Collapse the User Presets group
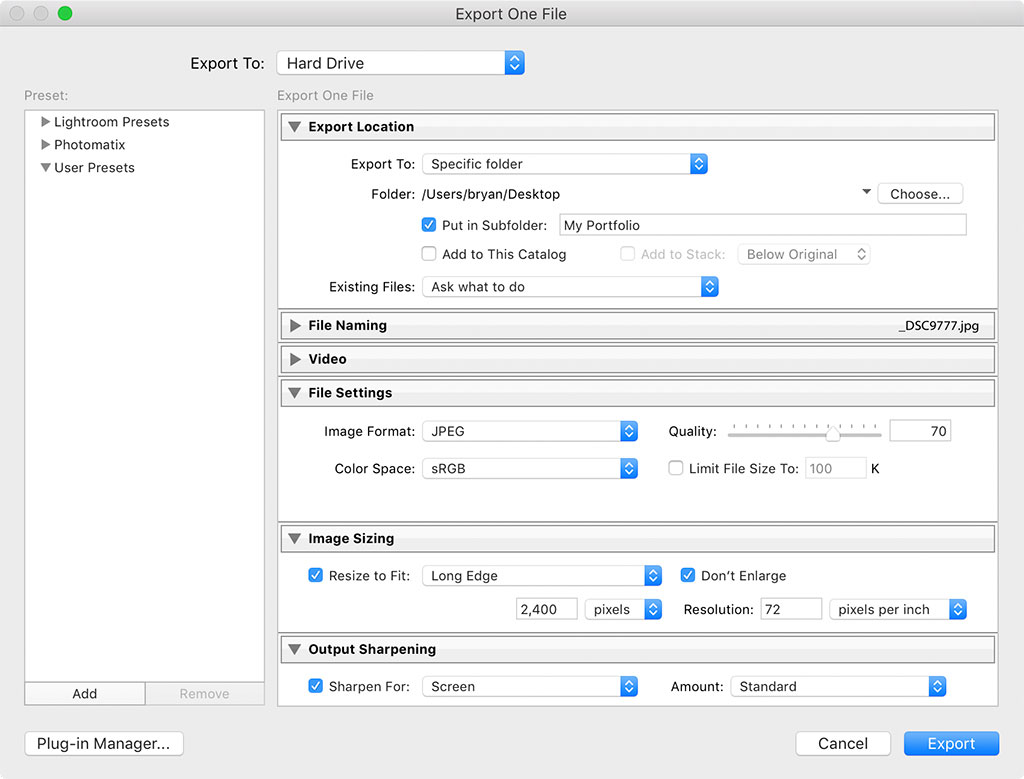The height and width of the screenshot is (779, 1024). click(45, 168)
